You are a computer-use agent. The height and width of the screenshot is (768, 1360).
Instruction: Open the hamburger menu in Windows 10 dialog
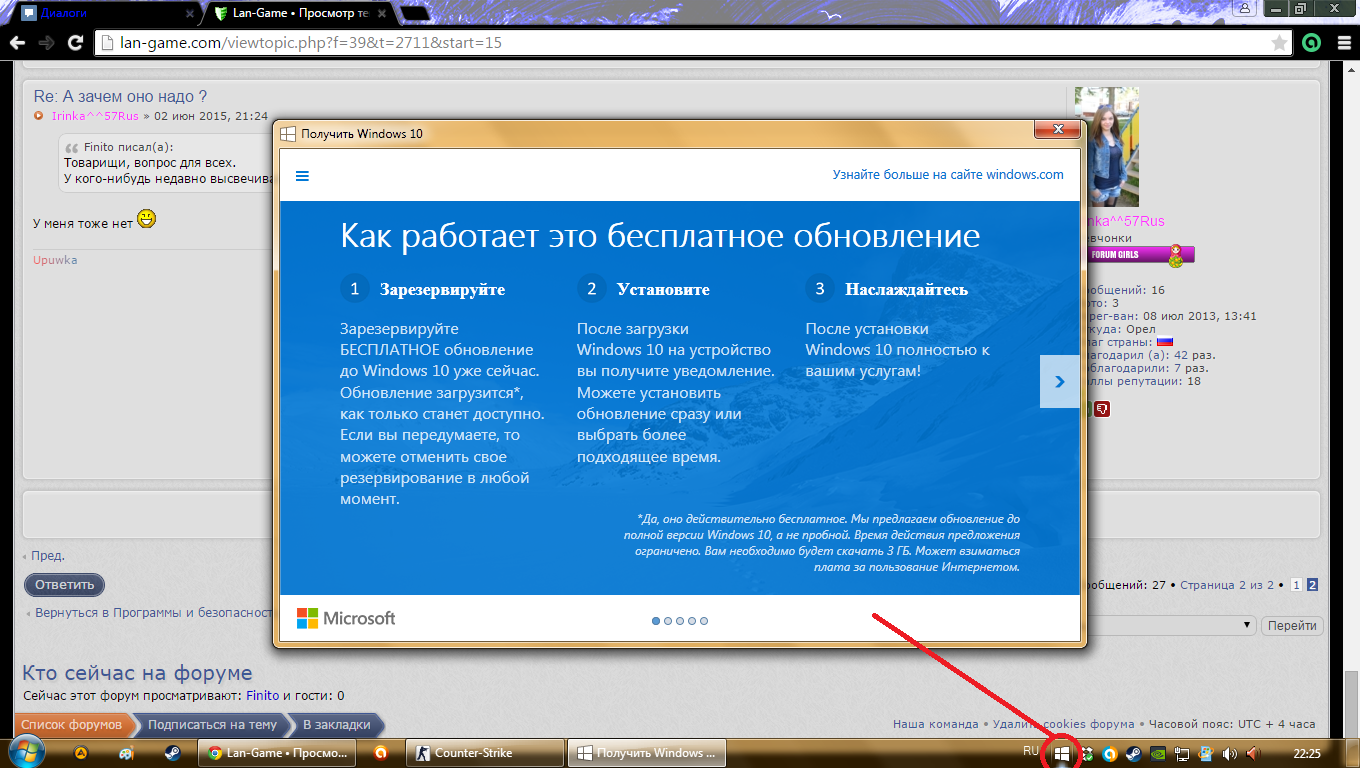tap(302, 176)
